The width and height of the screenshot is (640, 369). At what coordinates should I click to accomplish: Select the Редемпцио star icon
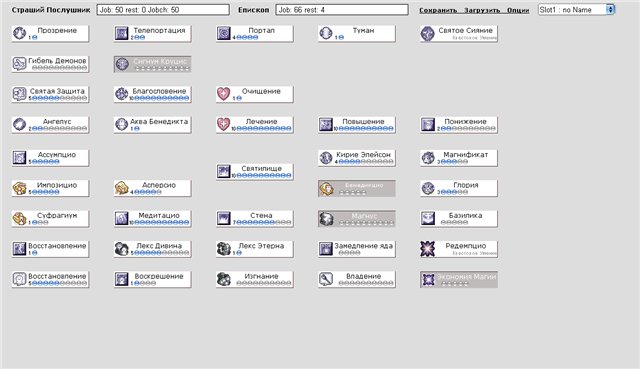click(427, 249)
